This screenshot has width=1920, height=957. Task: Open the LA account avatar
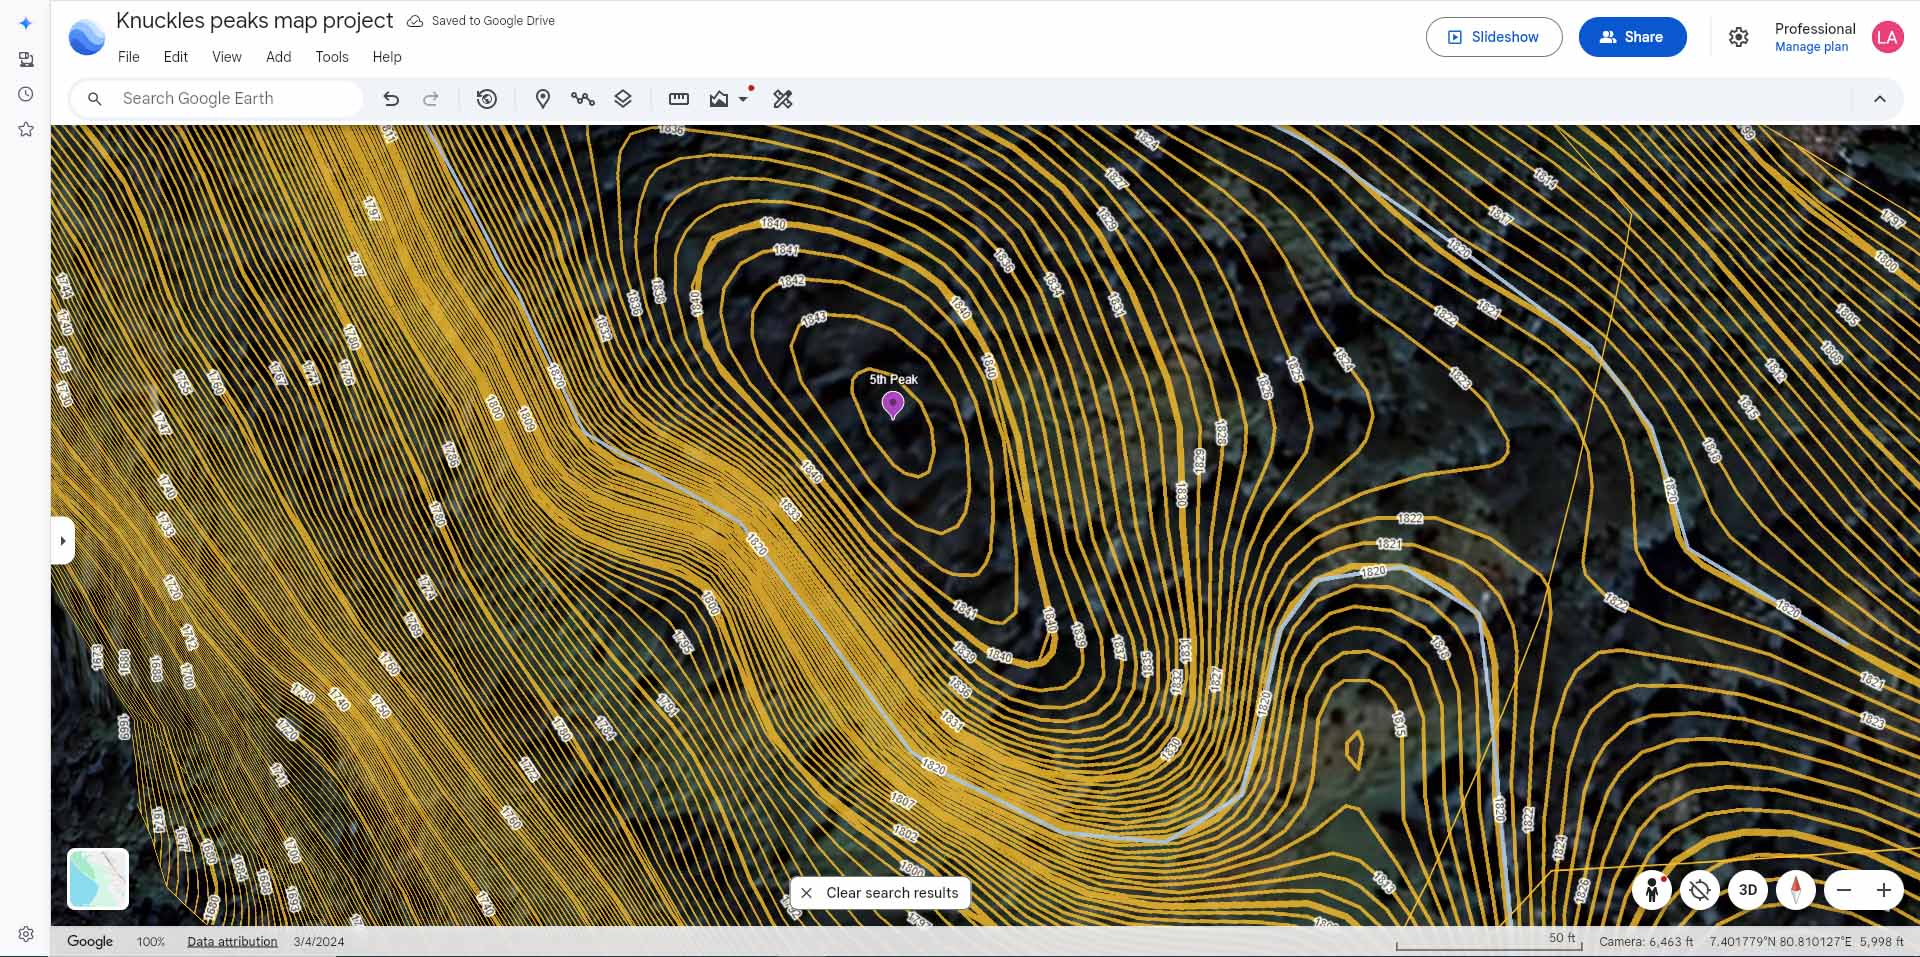1887,37
